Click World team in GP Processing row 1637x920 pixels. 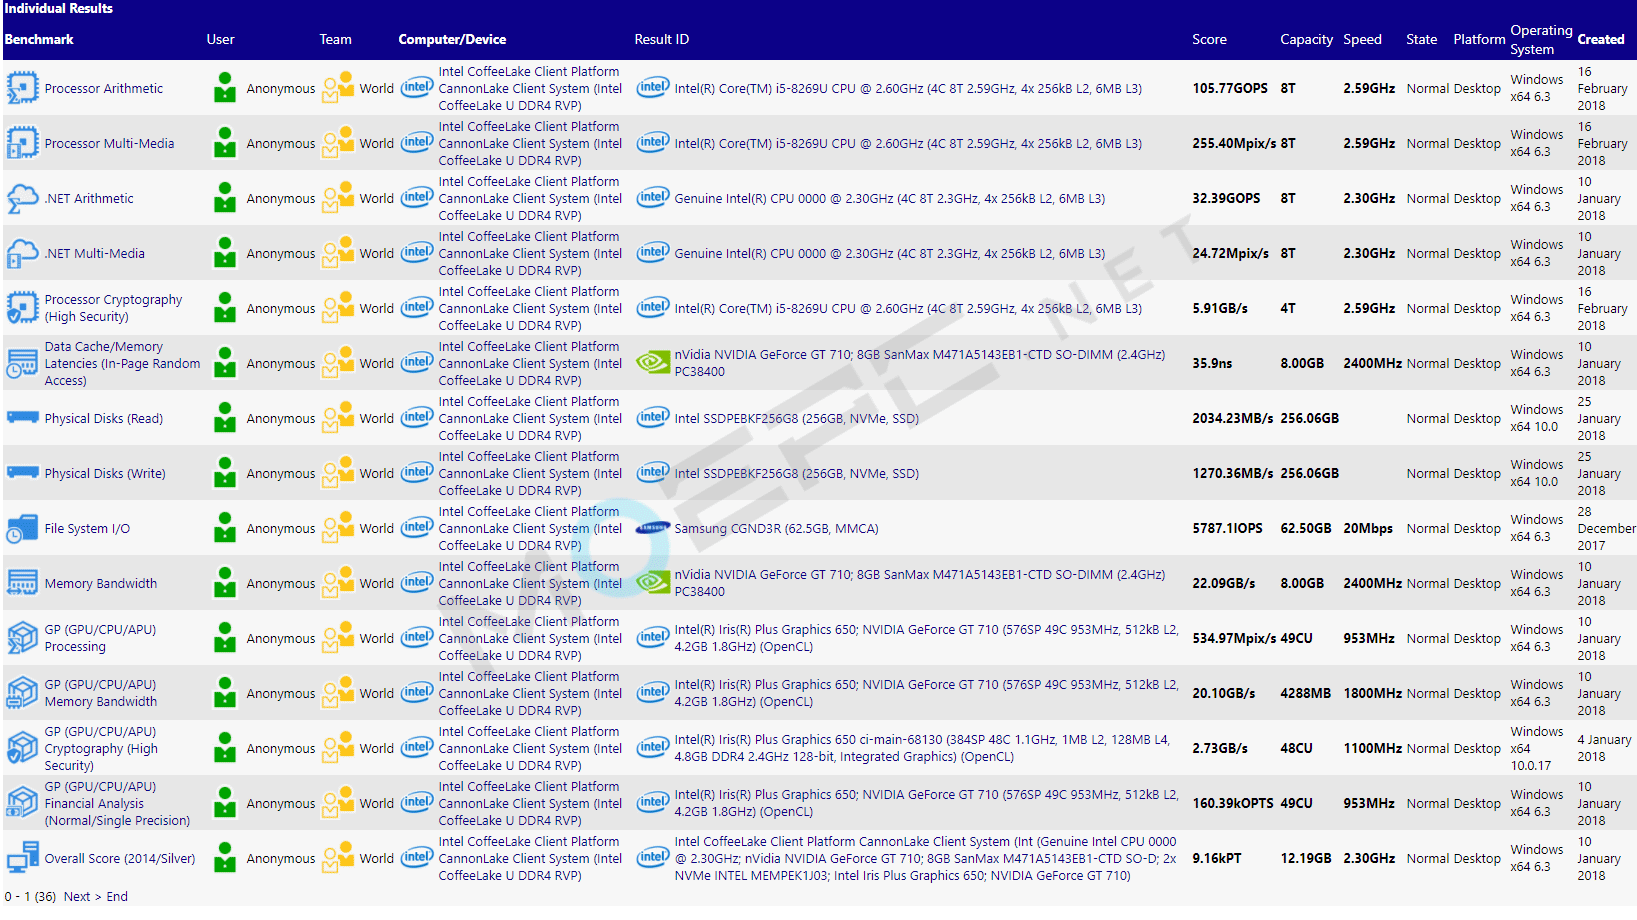tap(376, 638)
